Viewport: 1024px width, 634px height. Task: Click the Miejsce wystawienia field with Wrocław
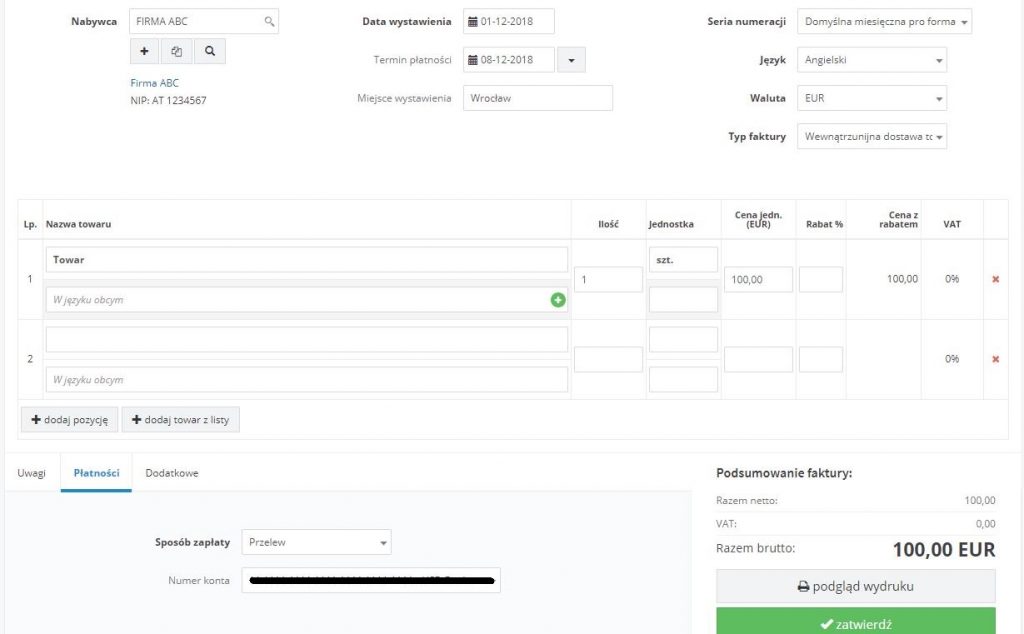tap(537, 98)
